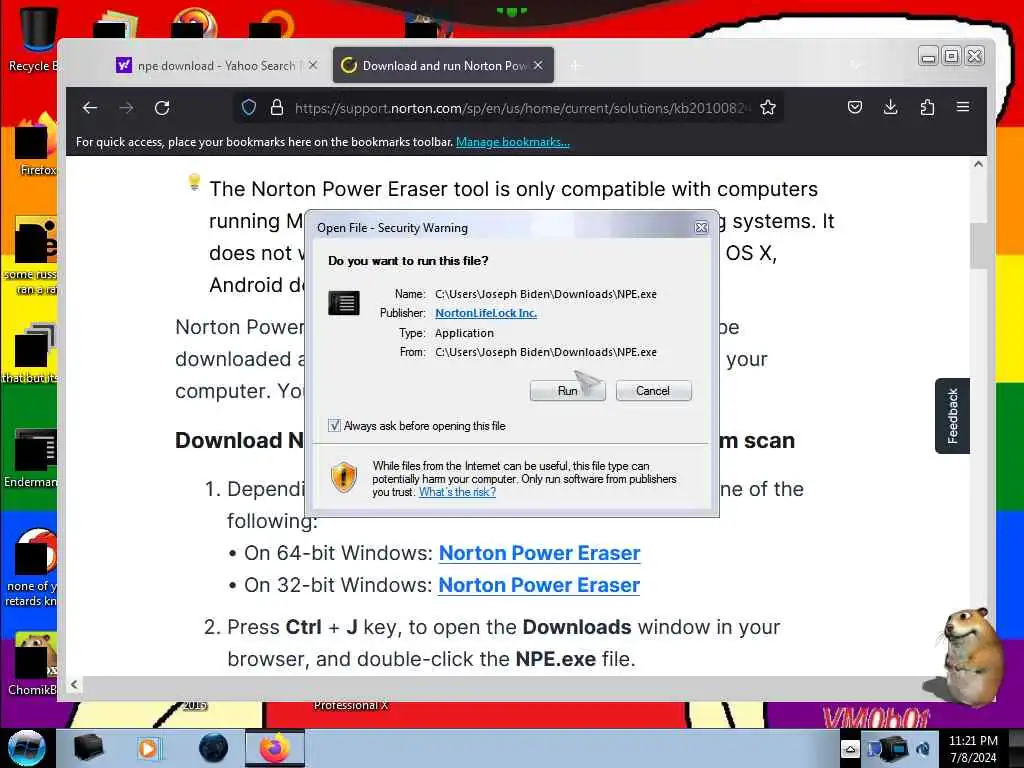Click the Forward arrow in Firefox
1024x768 pixels.
[x=127, y=108]
